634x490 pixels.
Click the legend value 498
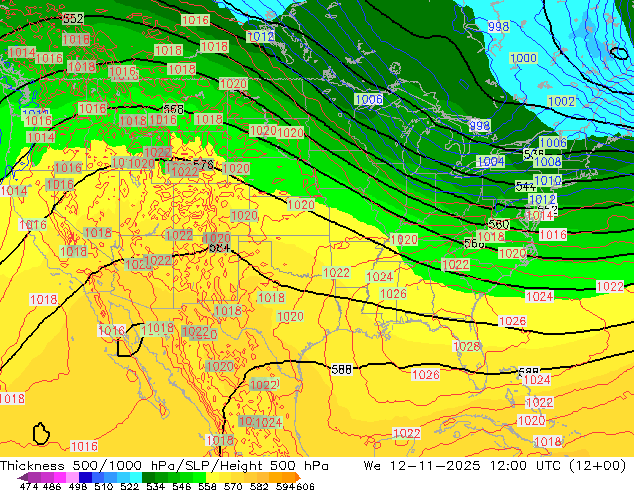(78, 486)
